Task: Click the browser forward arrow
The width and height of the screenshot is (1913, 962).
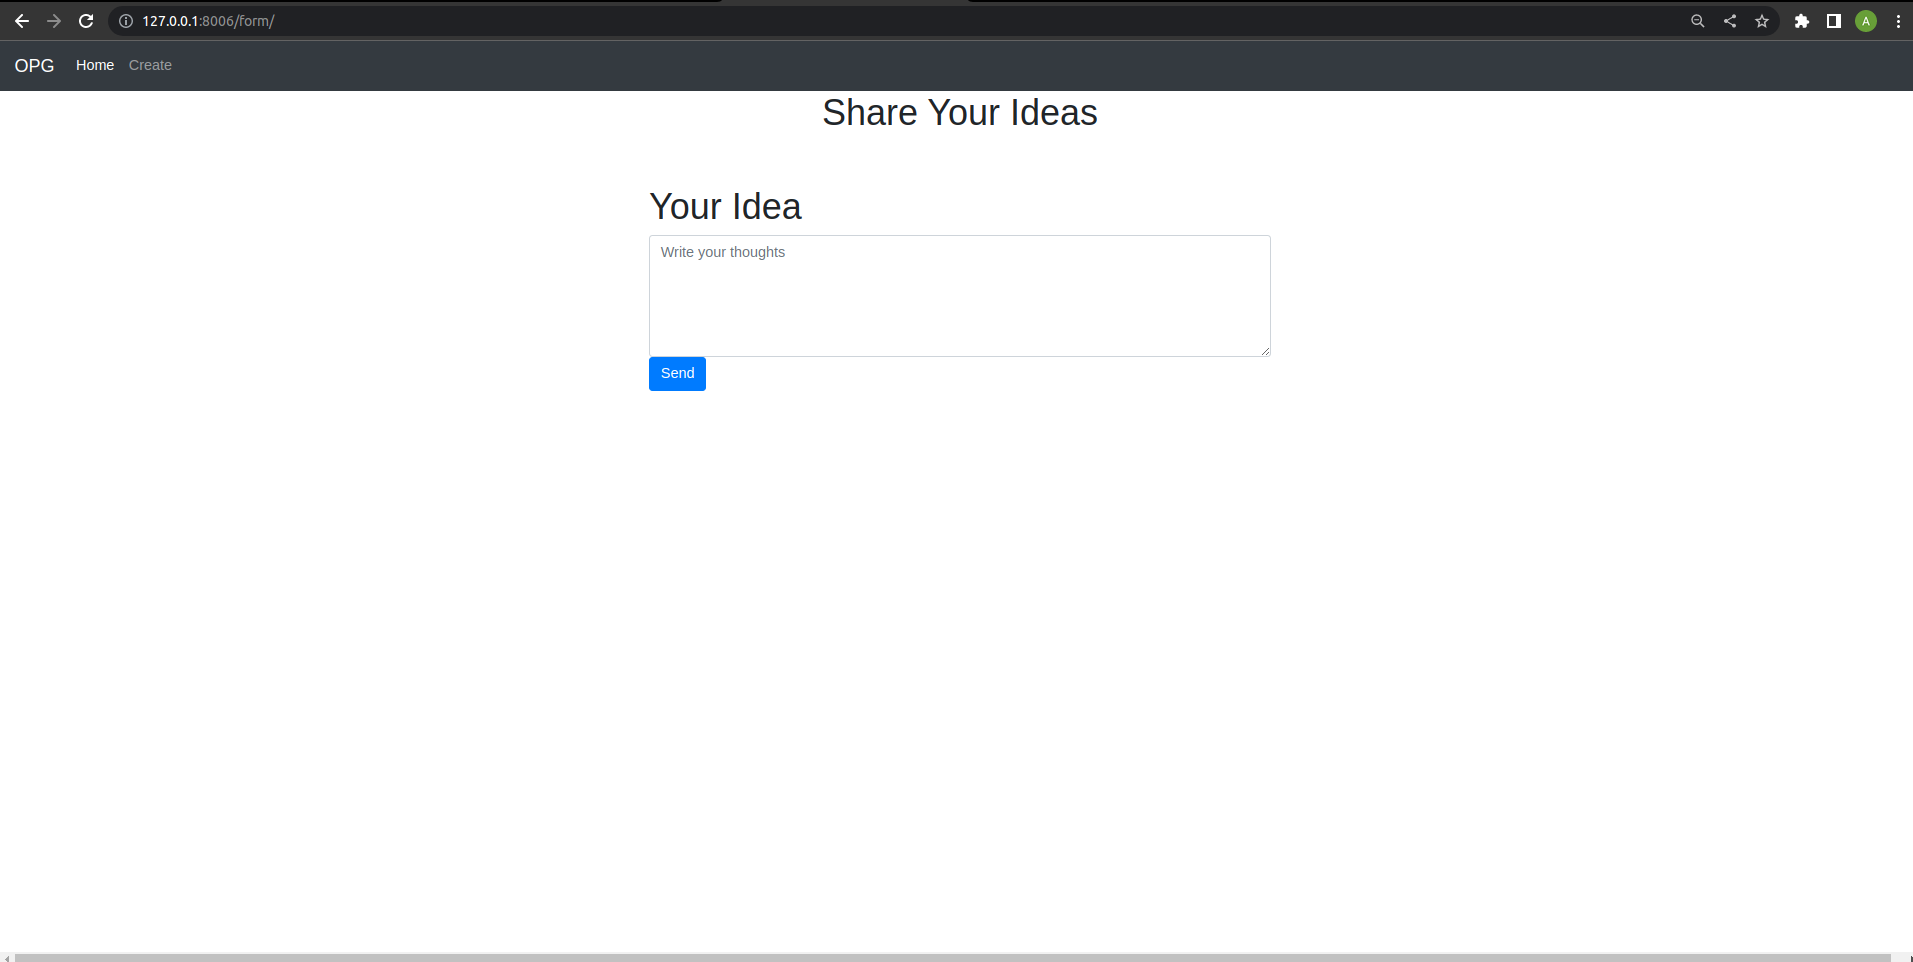Action: pos(54,20)
